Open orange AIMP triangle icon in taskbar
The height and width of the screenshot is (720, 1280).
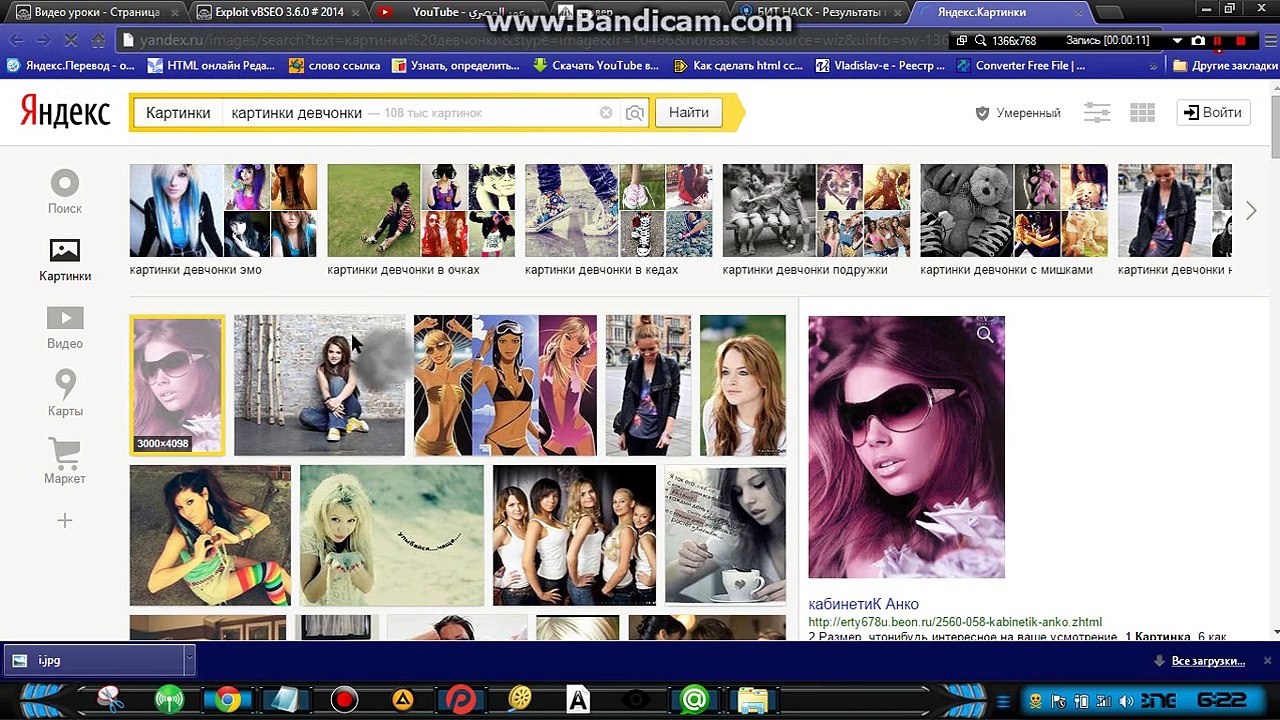[403, 700]
